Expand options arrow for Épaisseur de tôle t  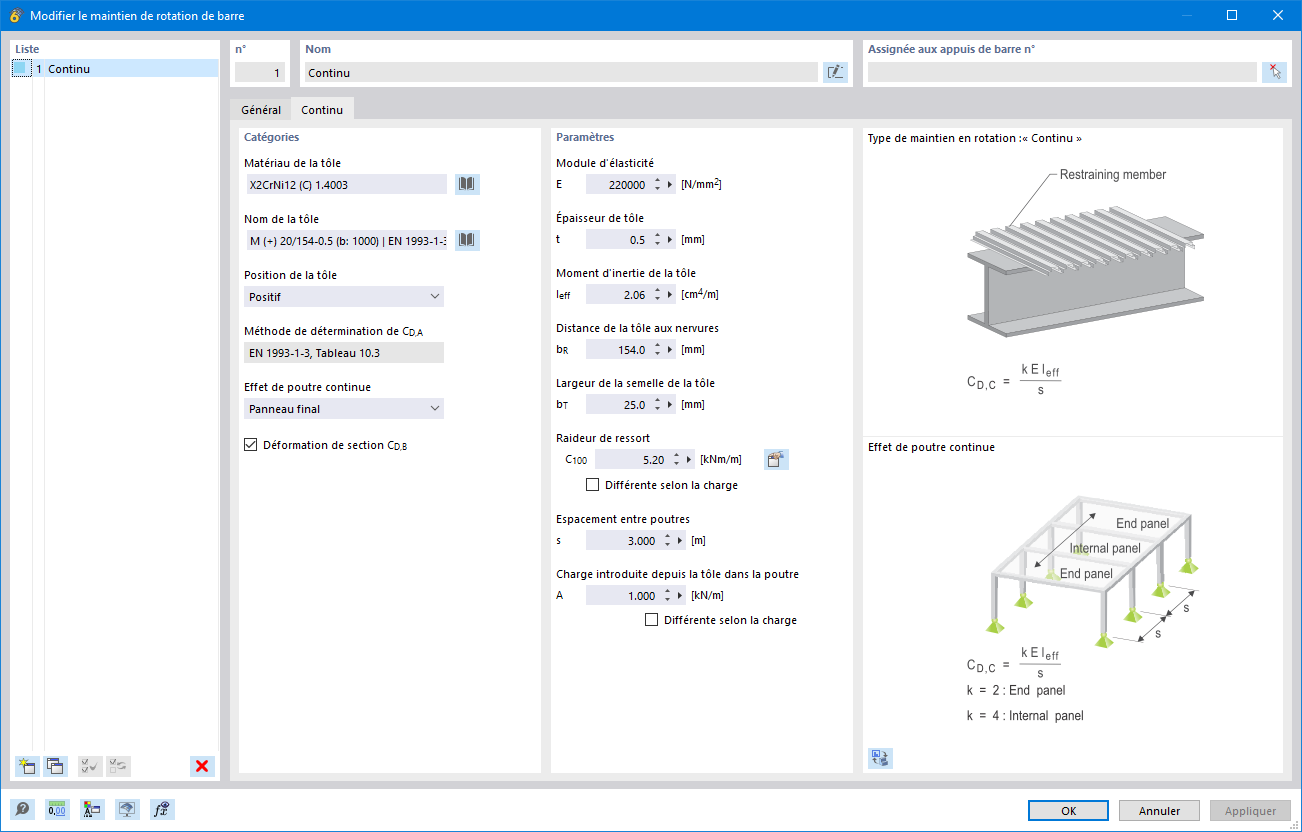[x=671, y=240]
